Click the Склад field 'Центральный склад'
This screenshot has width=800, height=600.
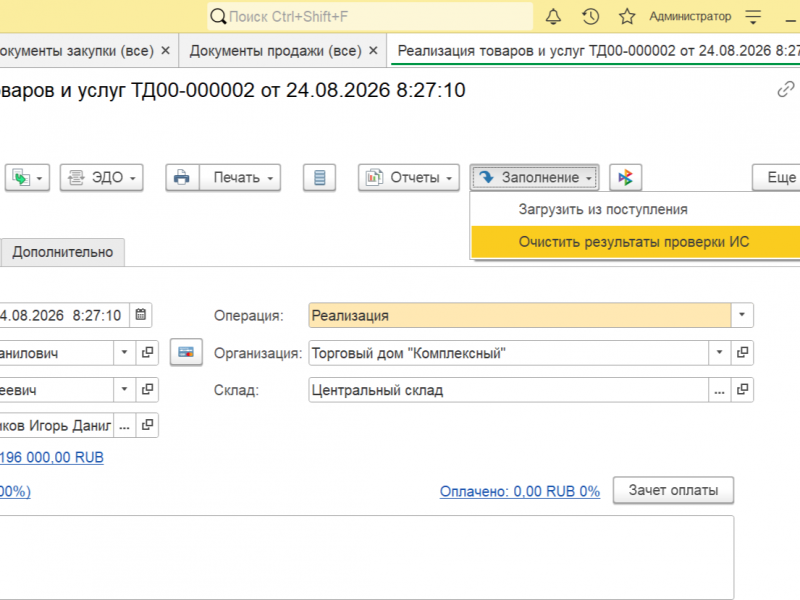pos(509,390)
